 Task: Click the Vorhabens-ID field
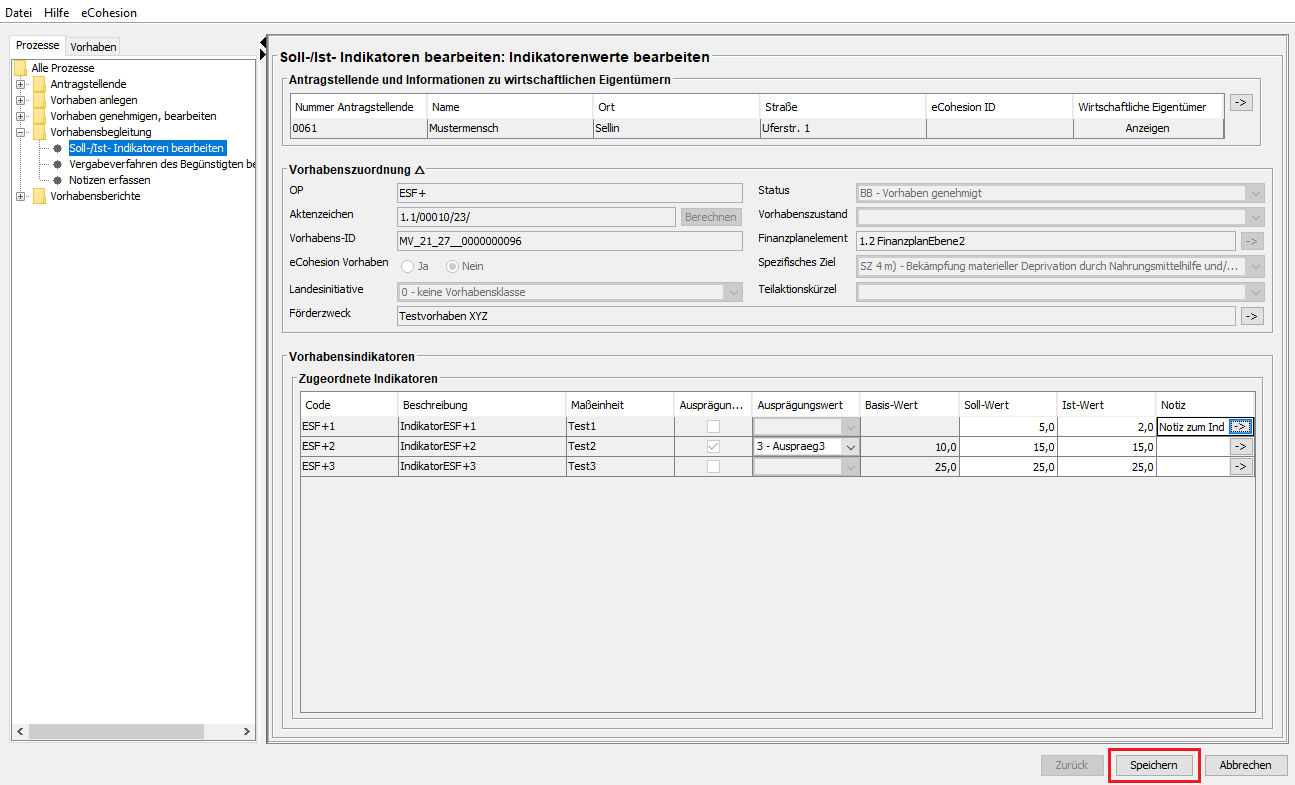click(570, 241)
